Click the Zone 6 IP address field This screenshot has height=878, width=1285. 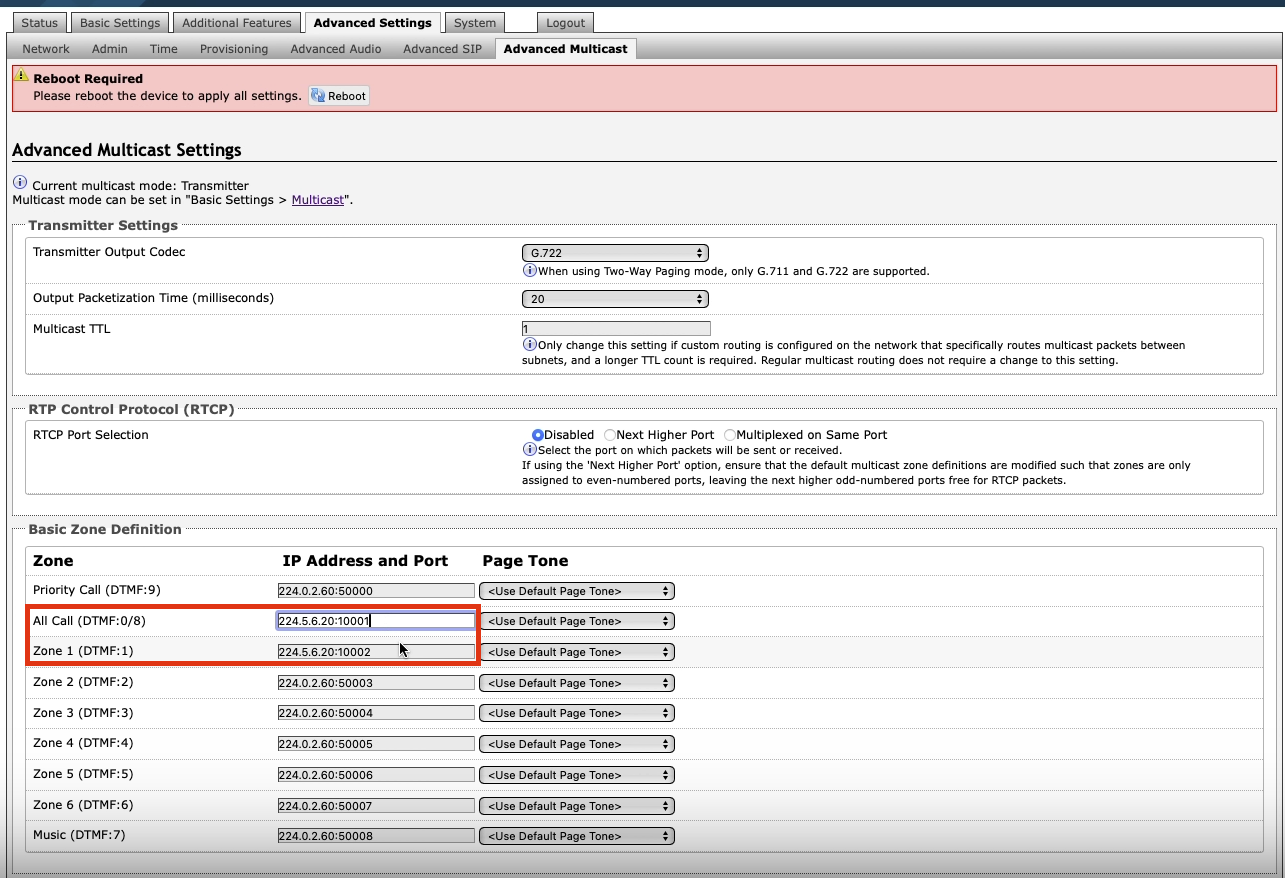(x=376, y=806)
